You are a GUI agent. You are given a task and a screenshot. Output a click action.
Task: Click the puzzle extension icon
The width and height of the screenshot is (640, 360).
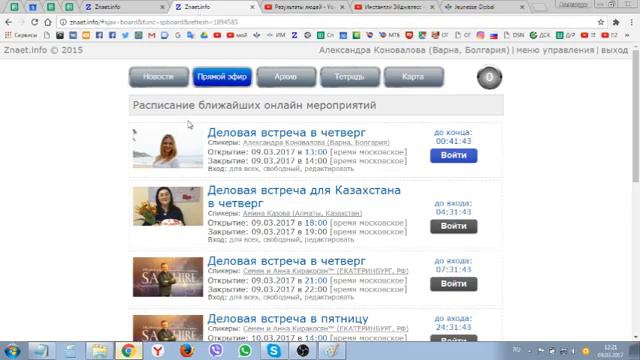pos(616,22)
